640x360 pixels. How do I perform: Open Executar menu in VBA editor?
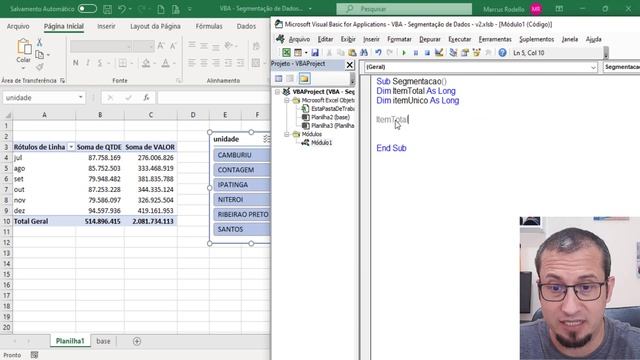click(460, 39)
